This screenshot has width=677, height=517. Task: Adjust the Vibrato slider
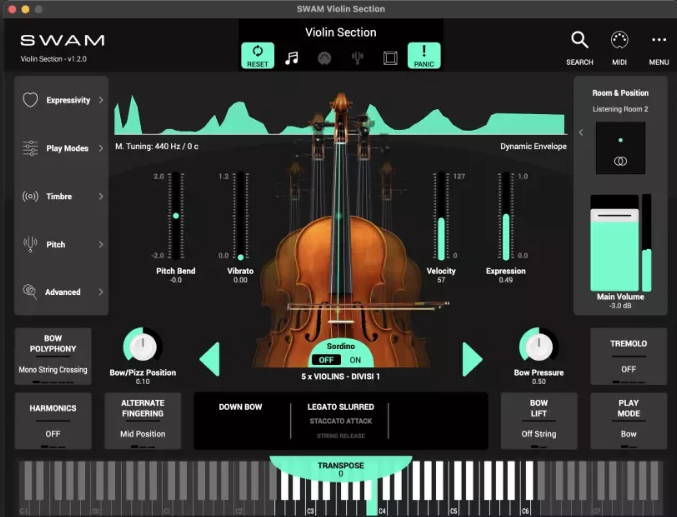[x=240, y=216]
